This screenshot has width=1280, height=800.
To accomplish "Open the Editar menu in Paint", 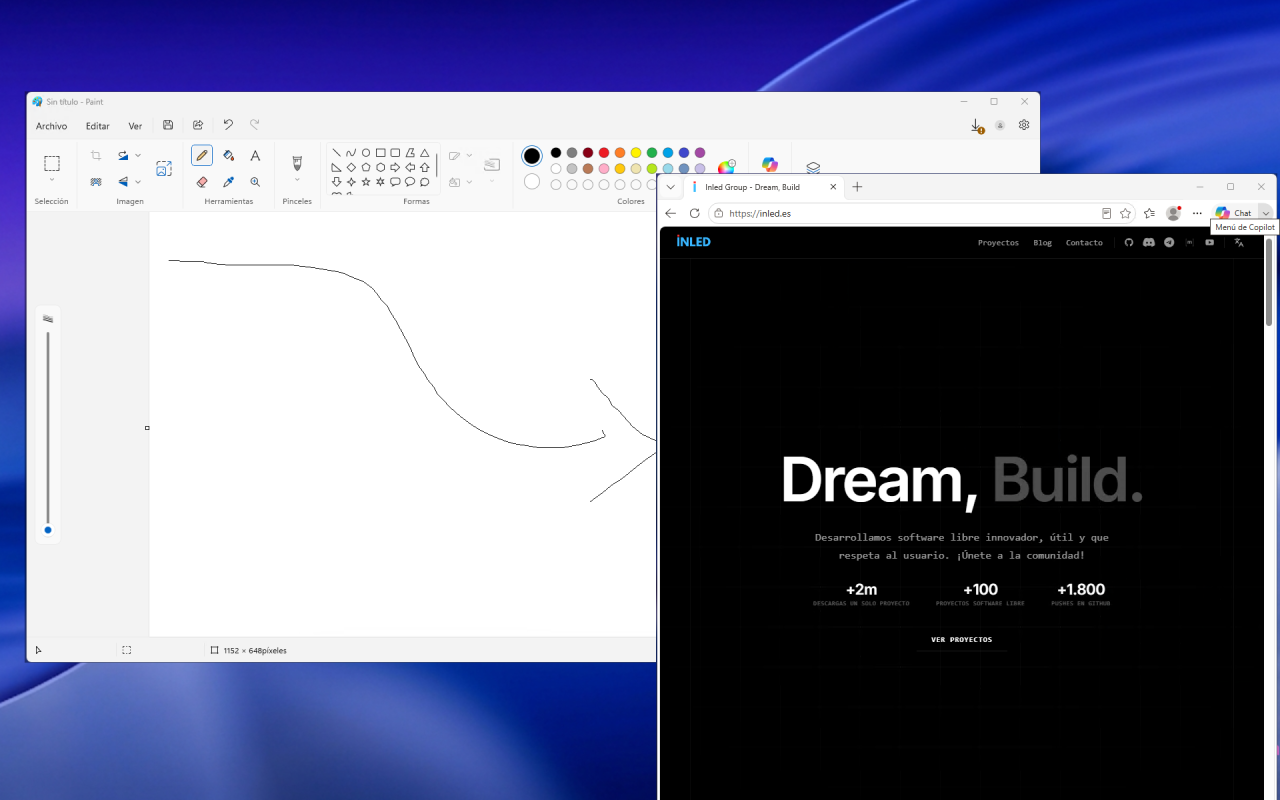I will (98, 126).
